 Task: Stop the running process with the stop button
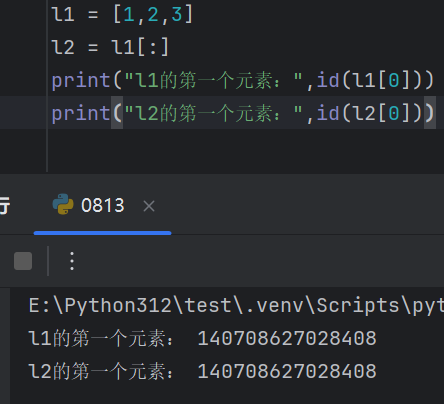(23, 261)
